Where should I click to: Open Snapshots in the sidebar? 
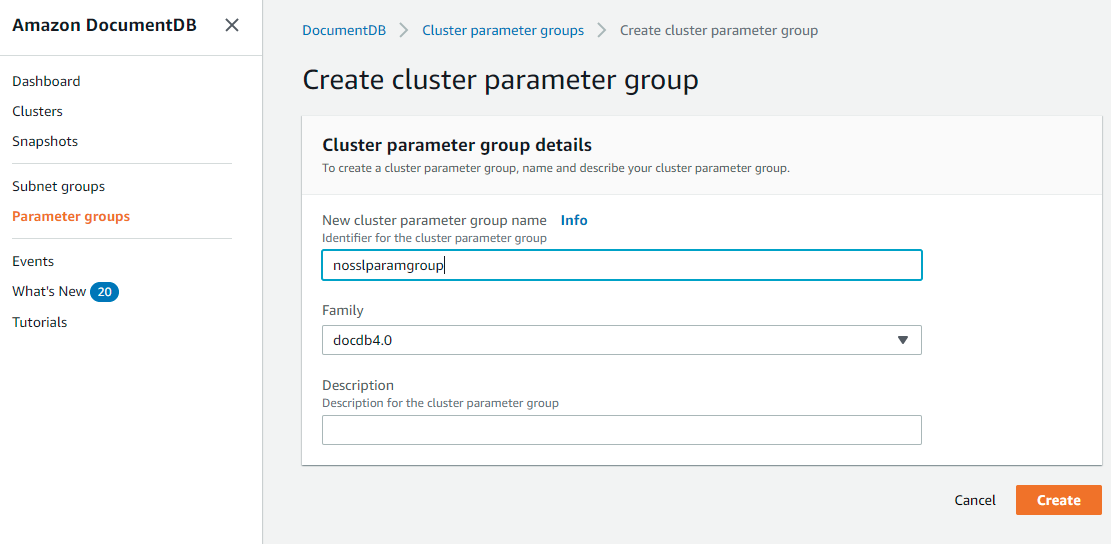point(45,141)
